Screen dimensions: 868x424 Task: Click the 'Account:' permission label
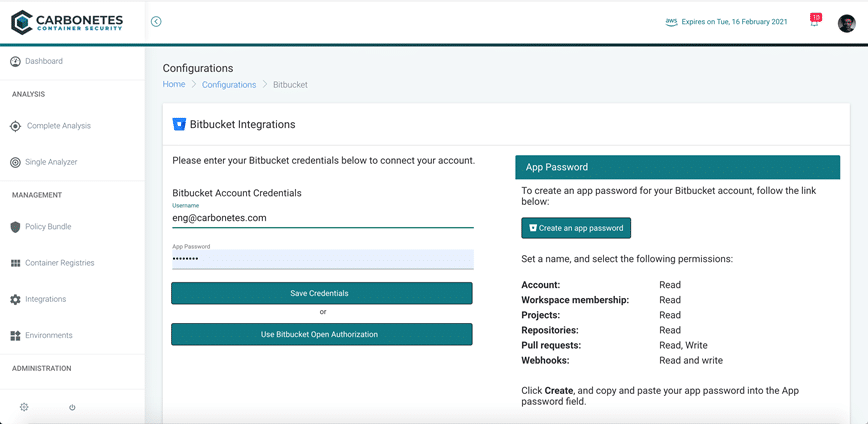pyautogui.click(x=541, y=285)
